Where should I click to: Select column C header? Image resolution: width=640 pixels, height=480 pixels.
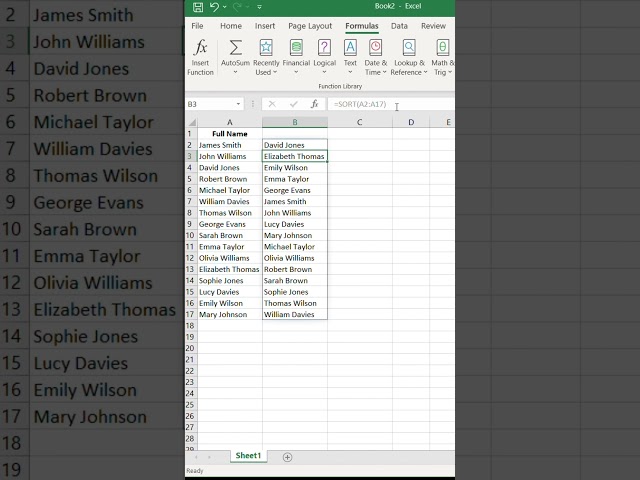coord(360,122)
